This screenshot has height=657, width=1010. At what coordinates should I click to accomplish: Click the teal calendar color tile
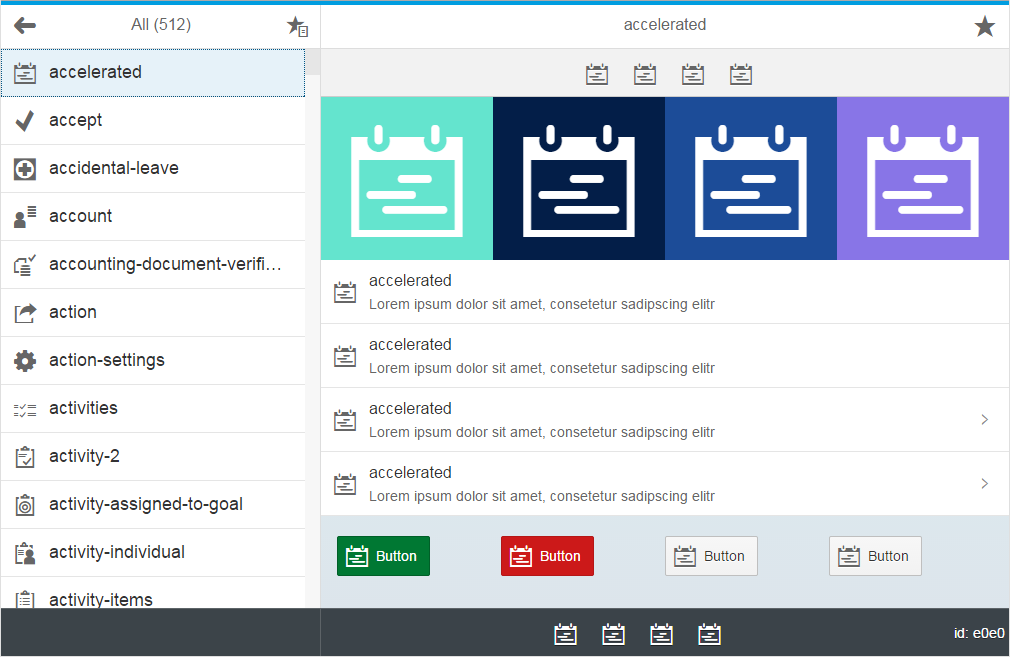point(406,178)
